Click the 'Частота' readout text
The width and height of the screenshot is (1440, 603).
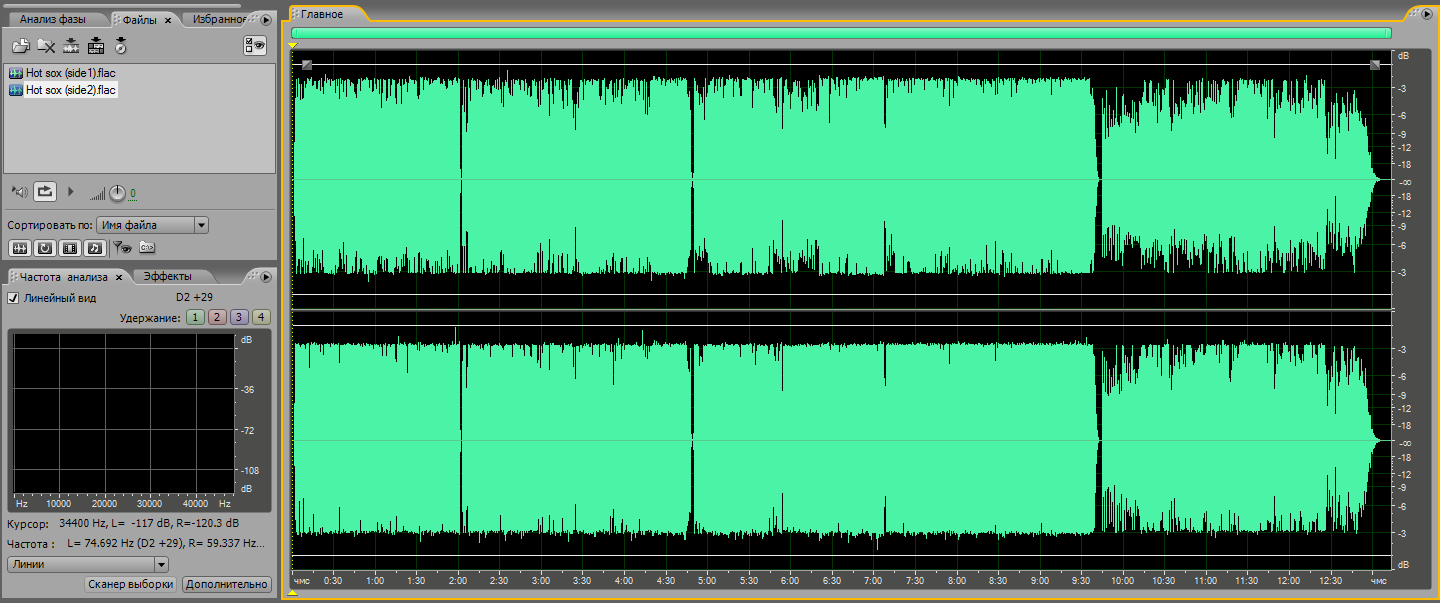(31, 544)
